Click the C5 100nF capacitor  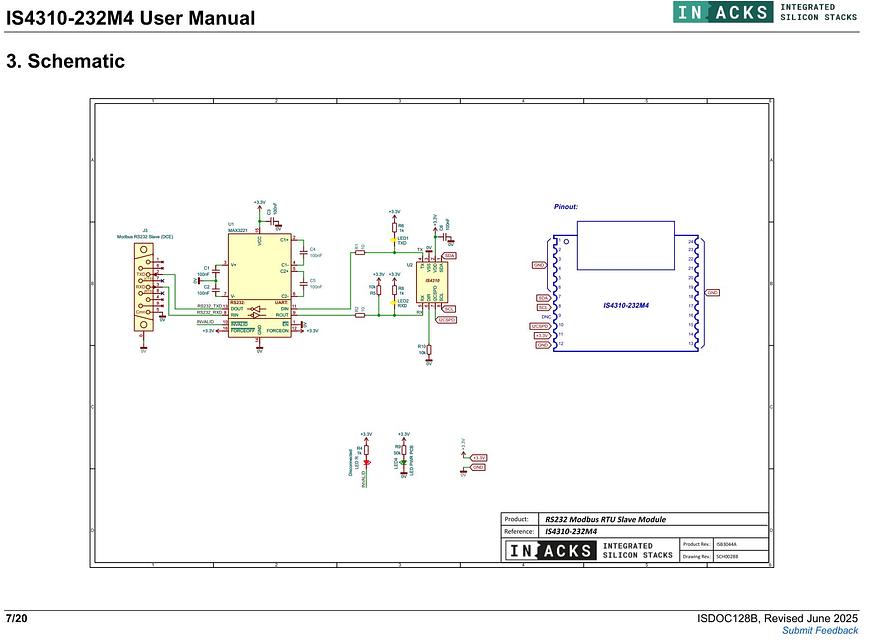click(x=303, y=284)
